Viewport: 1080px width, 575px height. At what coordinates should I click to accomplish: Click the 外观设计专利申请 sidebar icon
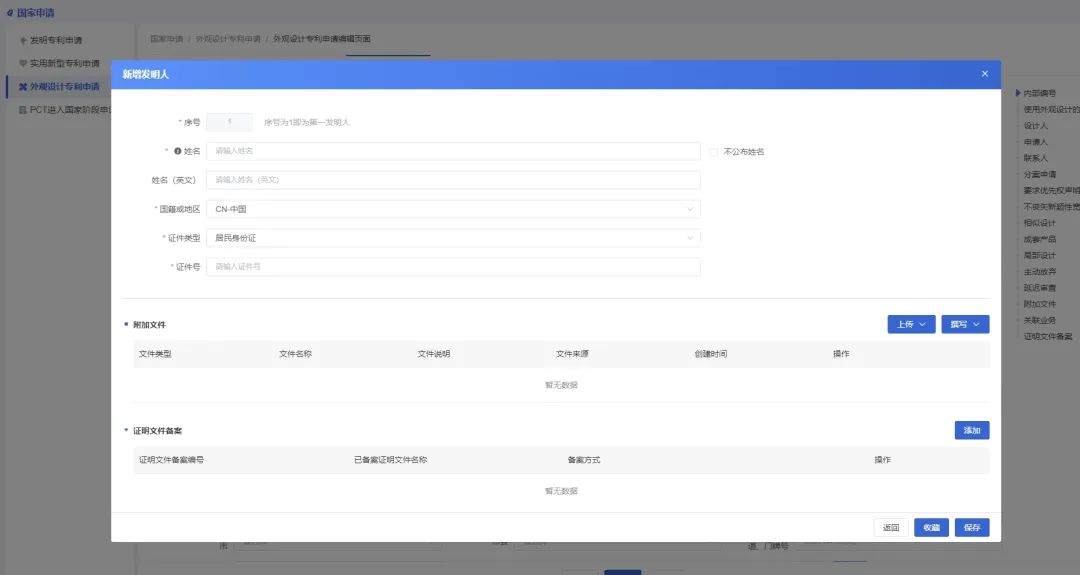[23, 87]
